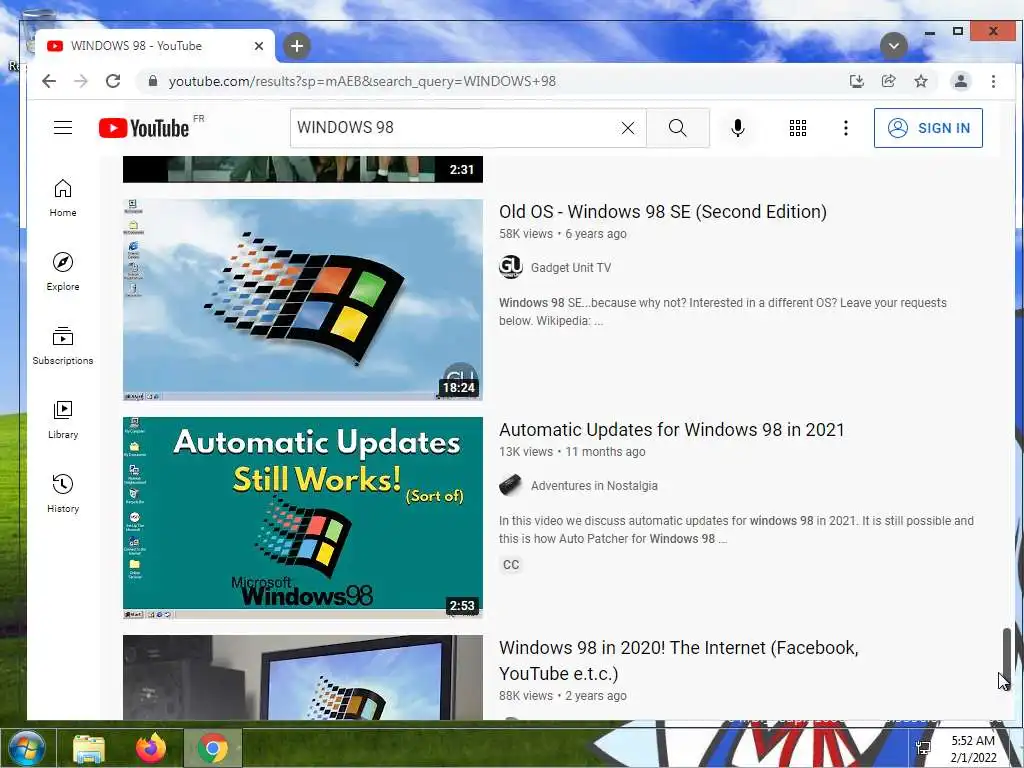Open the Adventures in Nostalgia channel avatar
Screen dimensions: 1024x768
pos(511,485)
